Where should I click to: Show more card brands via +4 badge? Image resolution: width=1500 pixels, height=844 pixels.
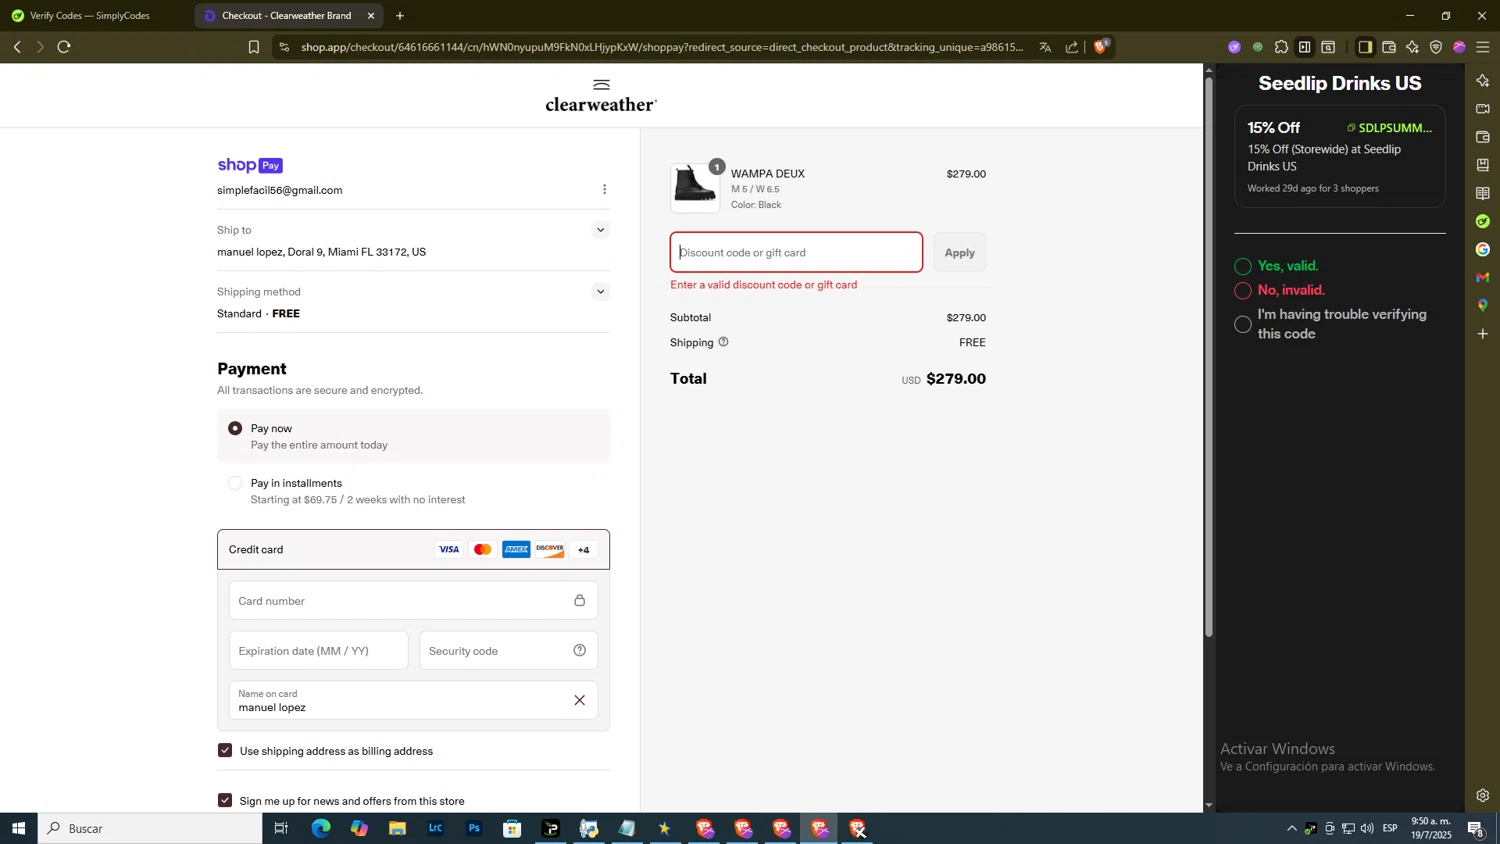click(583, 550)
